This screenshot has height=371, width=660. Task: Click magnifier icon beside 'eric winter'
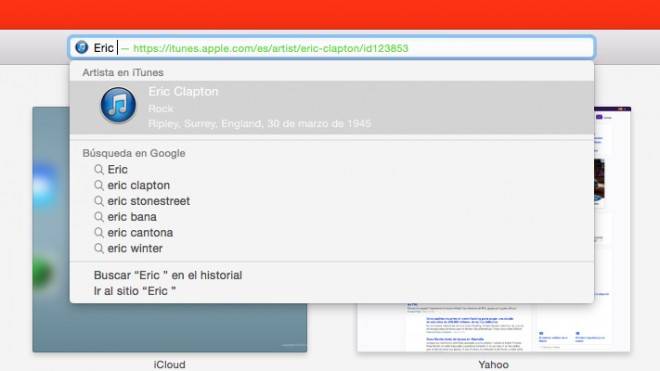pos(99,248)
